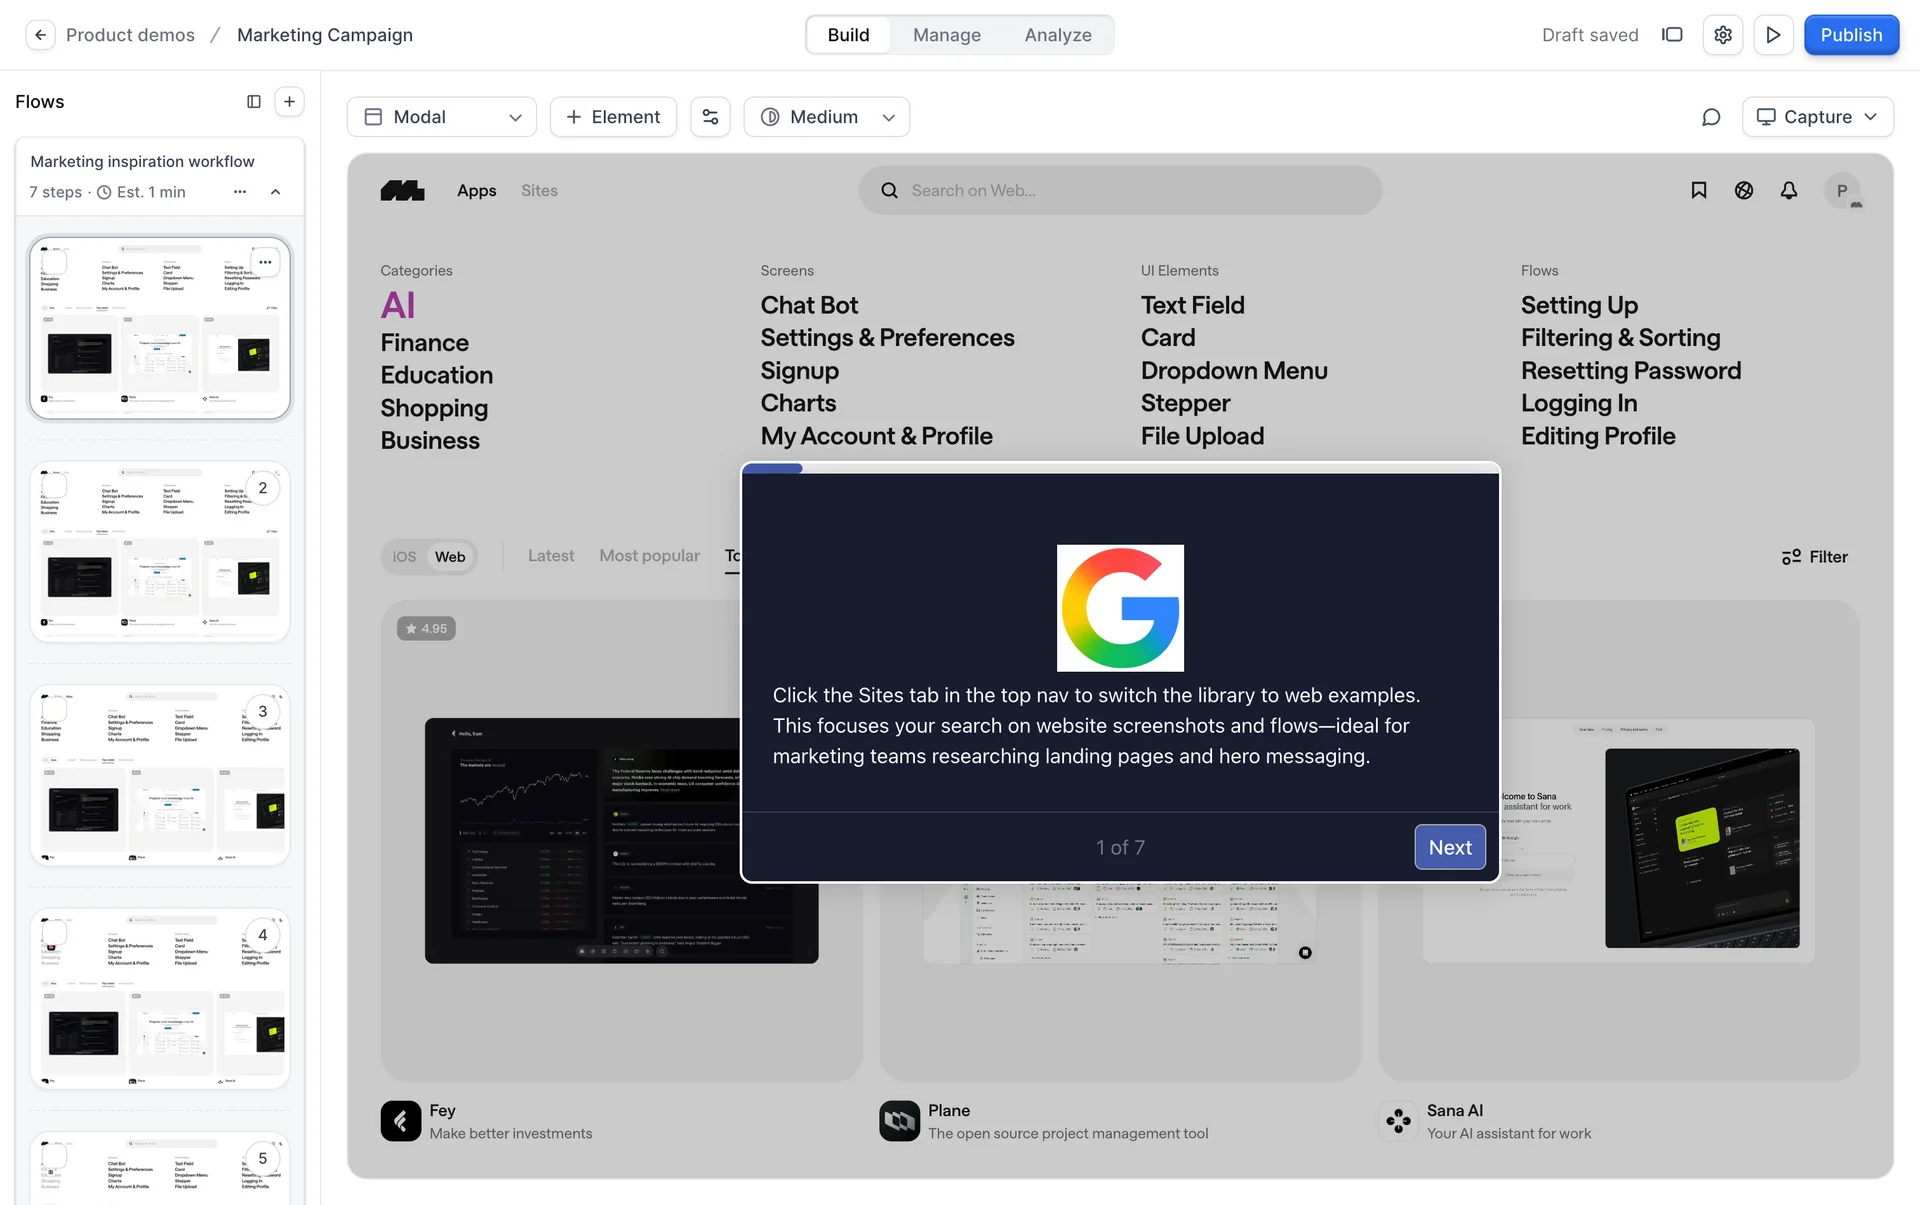1920x1205 pixels.
Task: Open the workflow three-dot menu
Action: coord(240,192)
